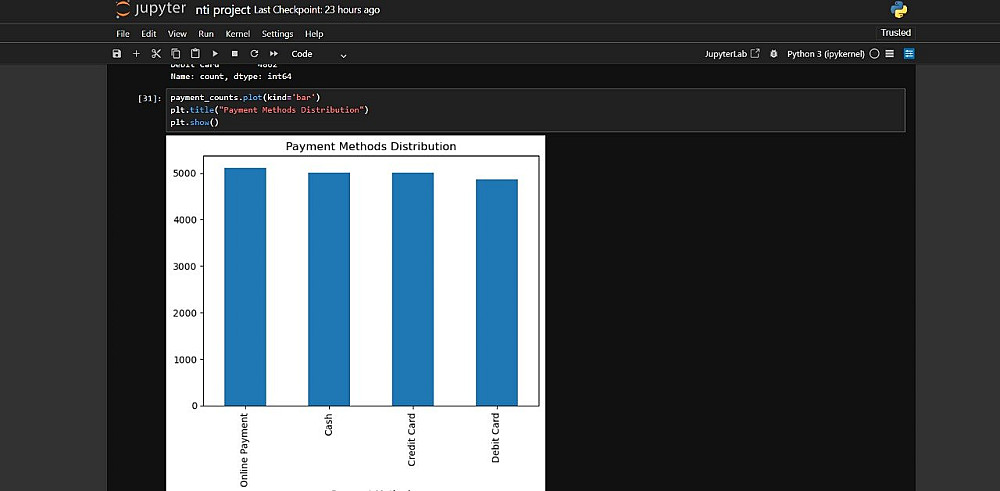Copy the selected cell
Viewport: 1000px width, 491px height.
tap(176, 54)
